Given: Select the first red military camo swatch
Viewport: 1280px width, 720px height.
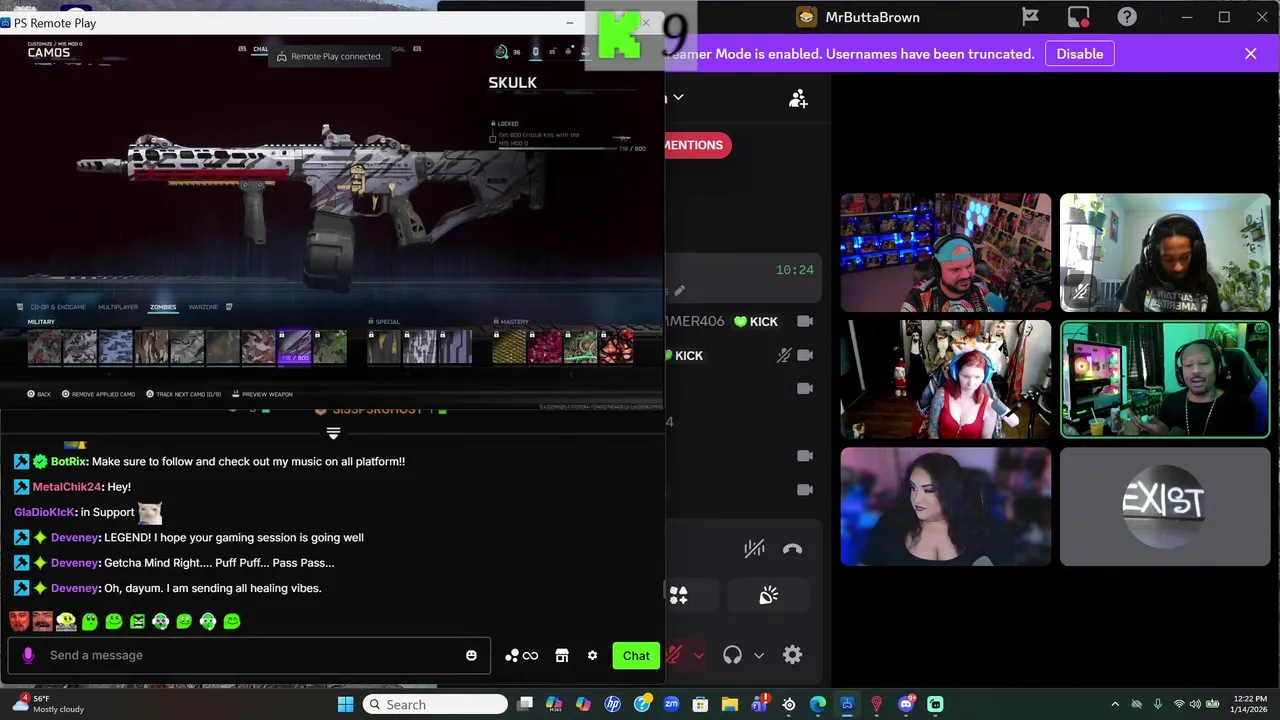Looking at the screenshot, I should coord(44,346).
